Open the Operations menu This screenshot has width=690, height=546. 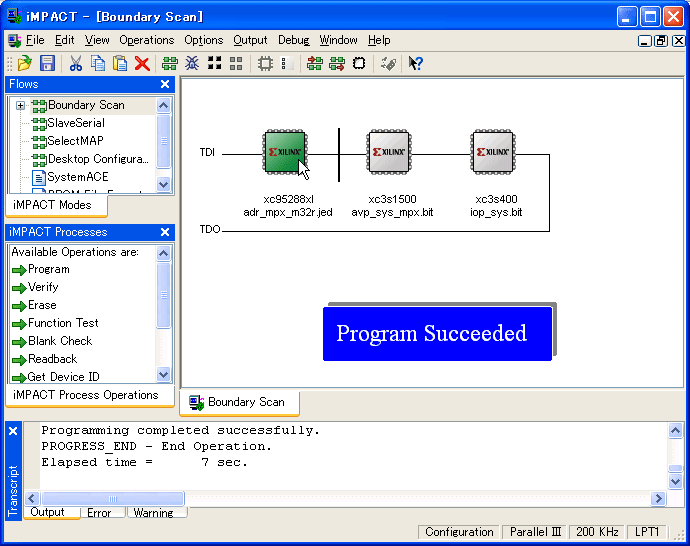pyautogui.click(x=146, y=40)
